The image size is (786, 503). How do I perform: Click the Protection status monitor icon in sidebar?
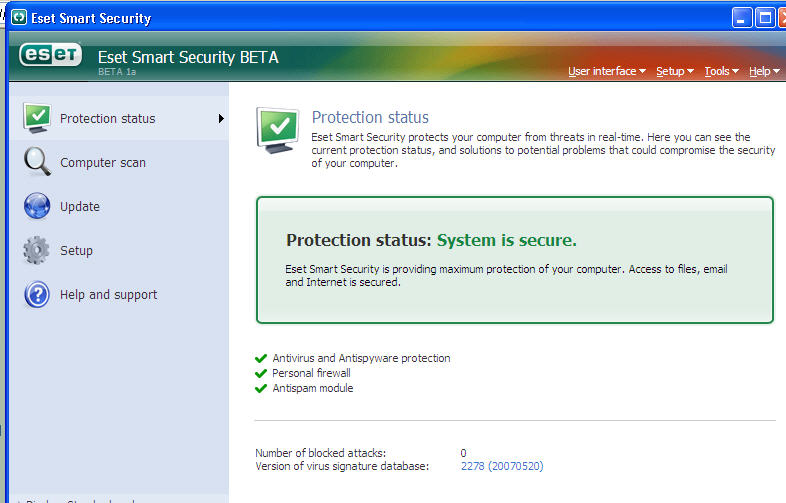(x=37, y=118)
